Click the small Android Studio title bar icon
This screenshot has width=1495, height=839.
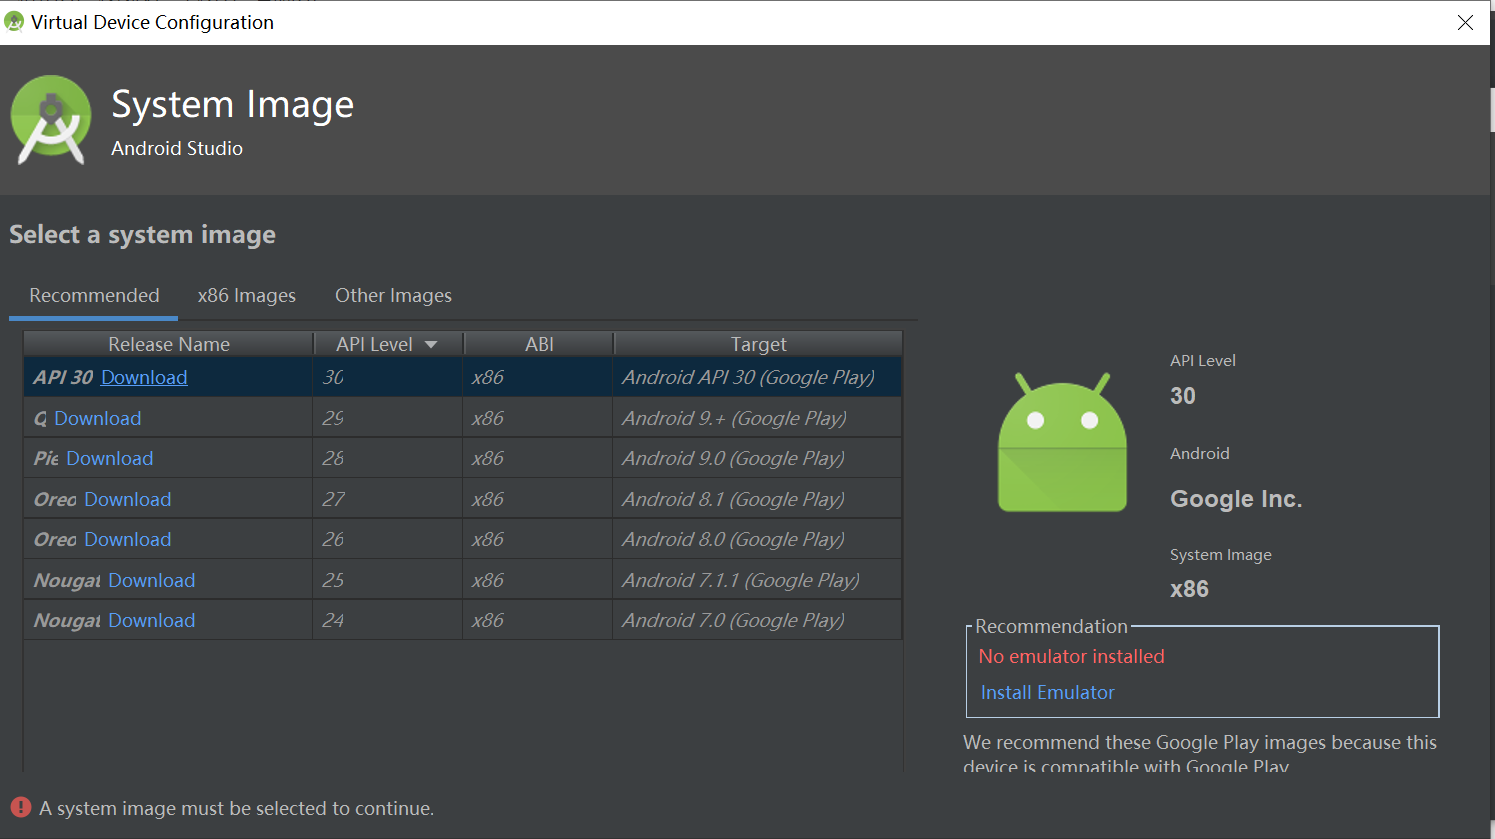tap(14, 22)
